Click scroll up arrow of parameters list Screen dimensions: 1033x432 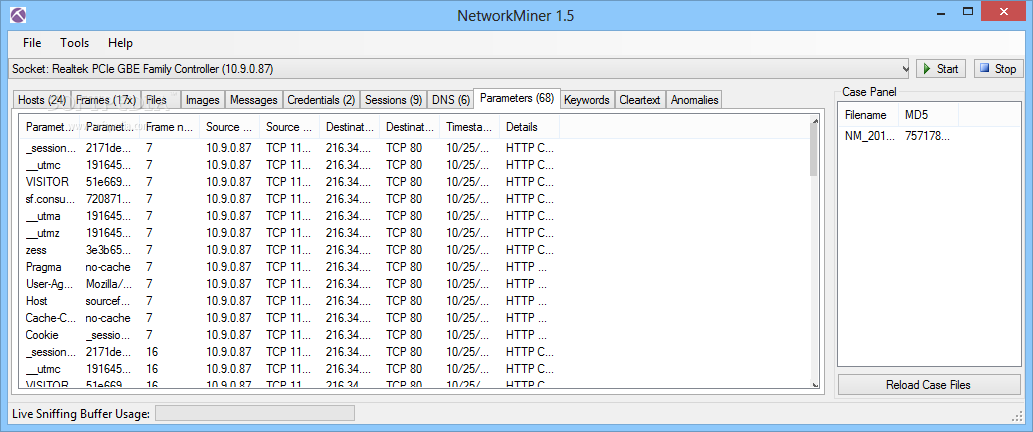click(814, 121)
